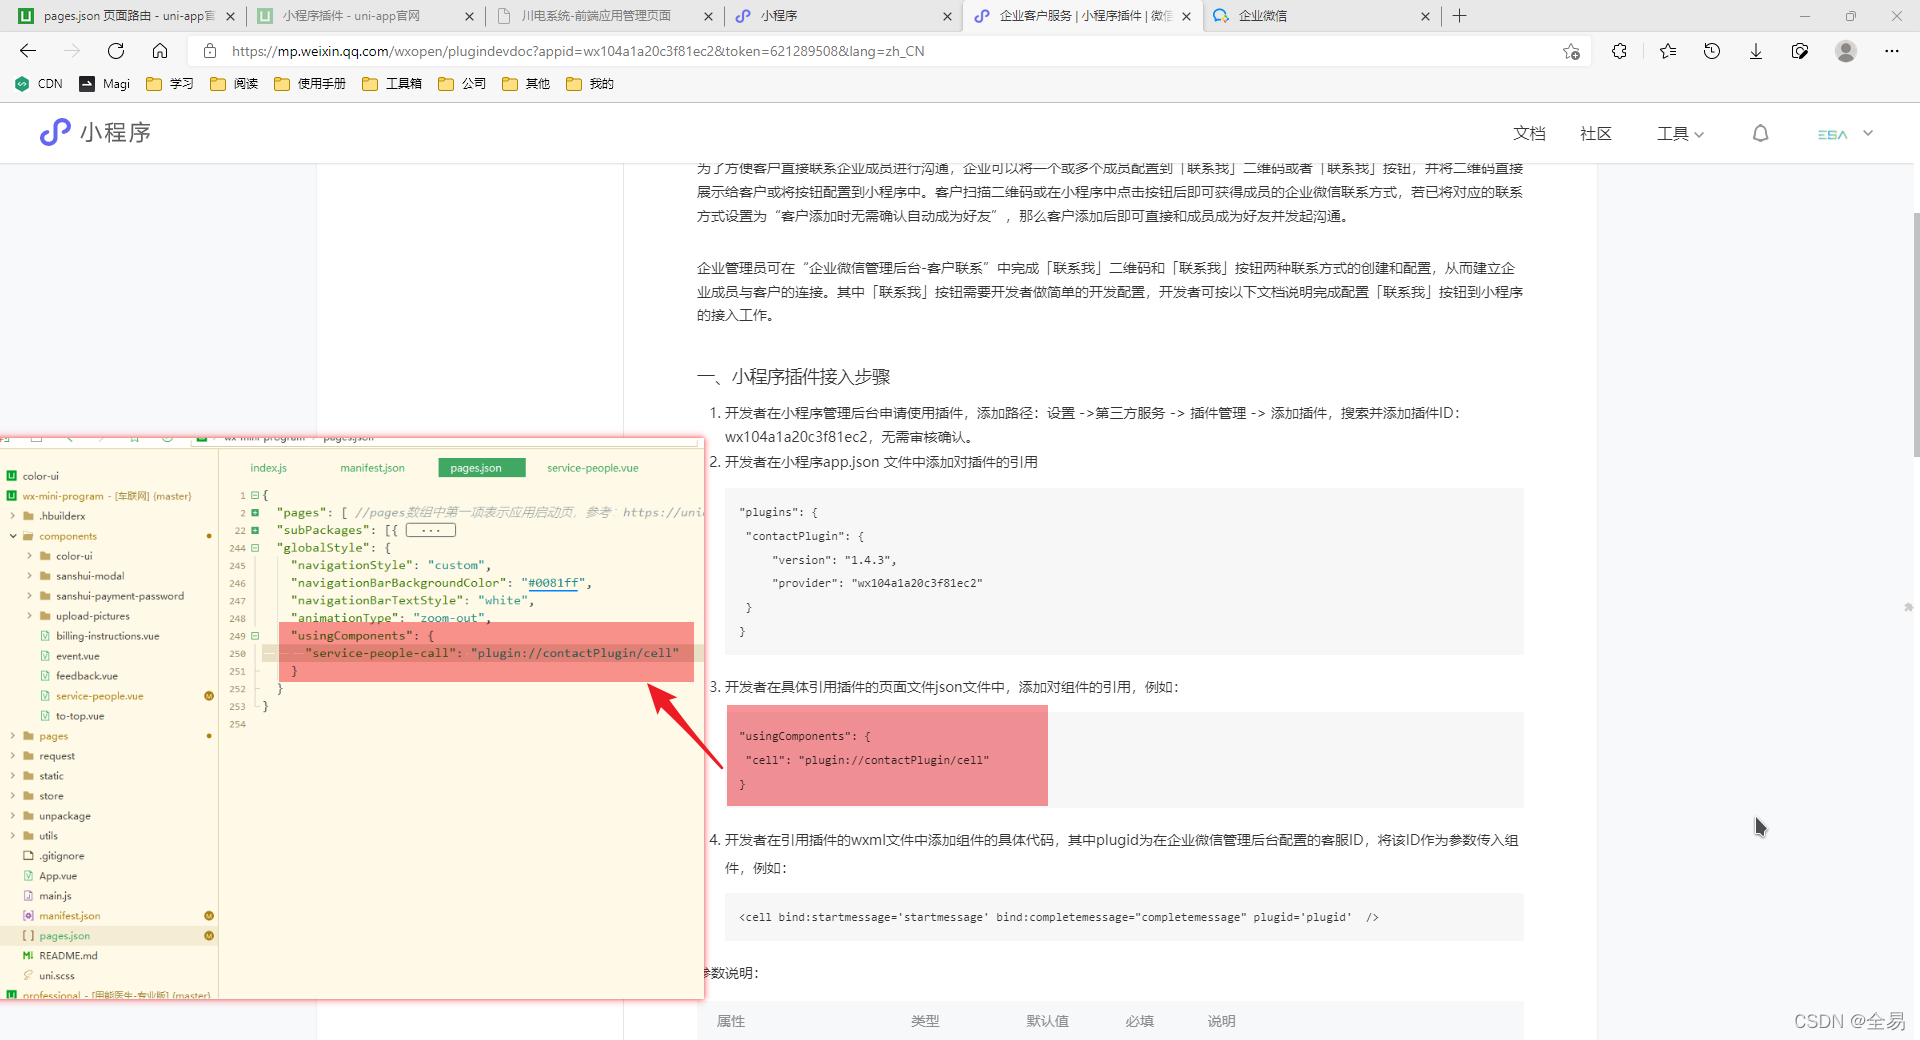Expand the unpackage folder

tap(13, 816)
